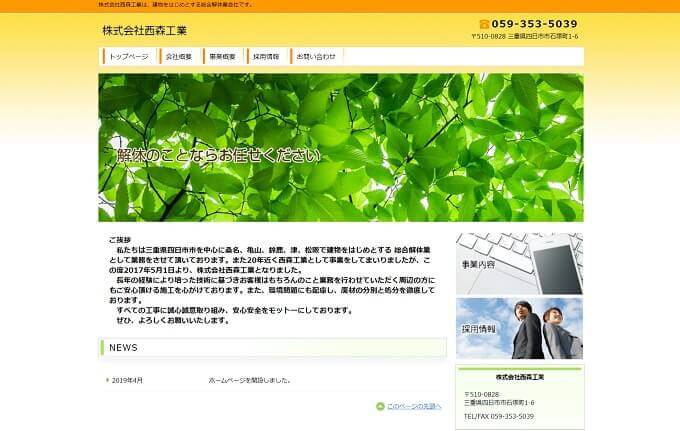680x431 pixels.
Task: Click the sidebar 株式会社西森工業 company heading
Action: point(519,377)
